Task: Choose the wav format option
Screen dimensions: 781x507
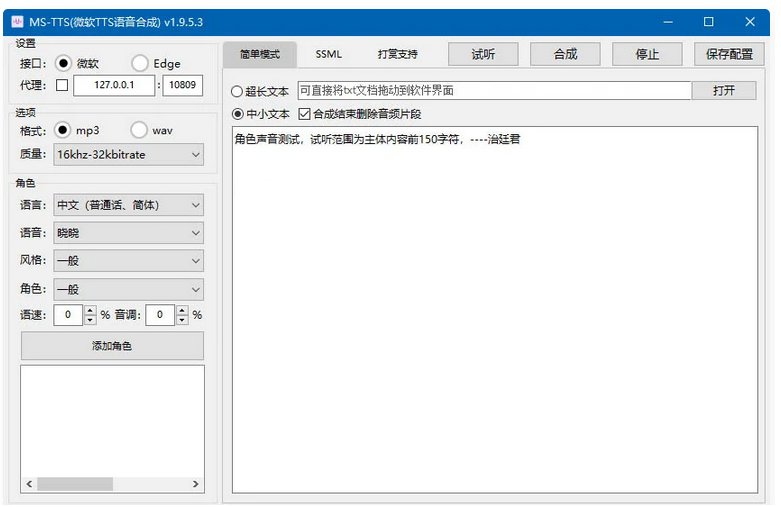Action: coord(139,130)
